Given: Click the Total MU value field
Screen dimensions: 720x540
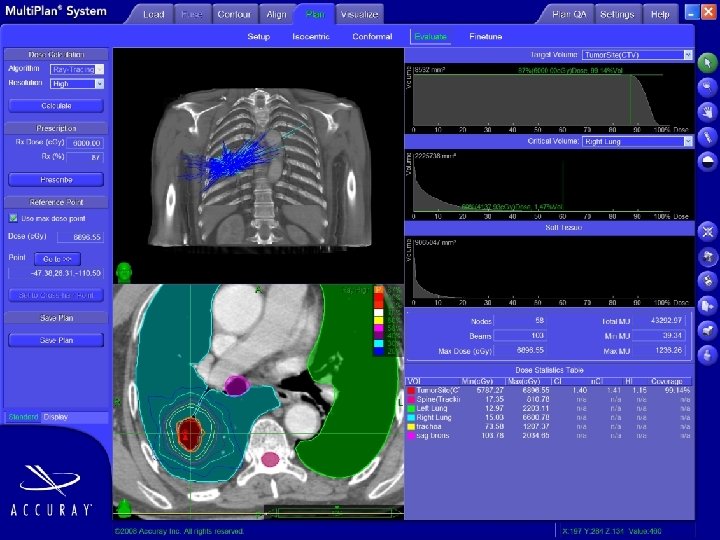Looking at the screenshot, I should (x=660, y=321).
